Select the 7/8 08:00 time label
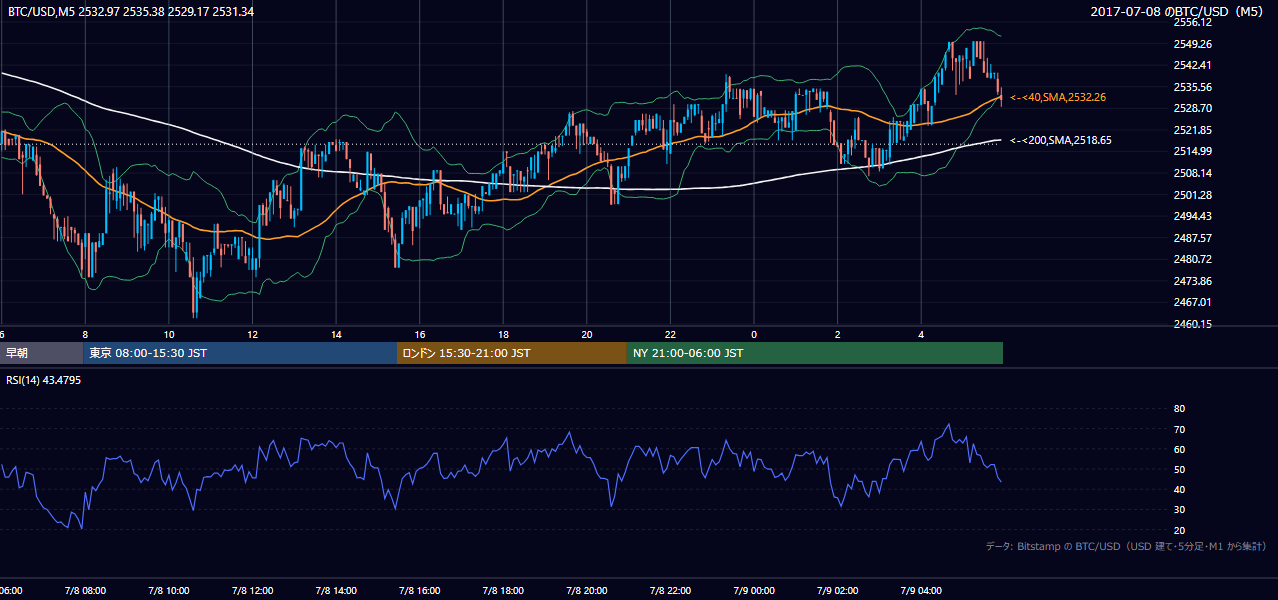Viewport: 1278px width, 600px height. pyautogui.click(x=85, y=591)
